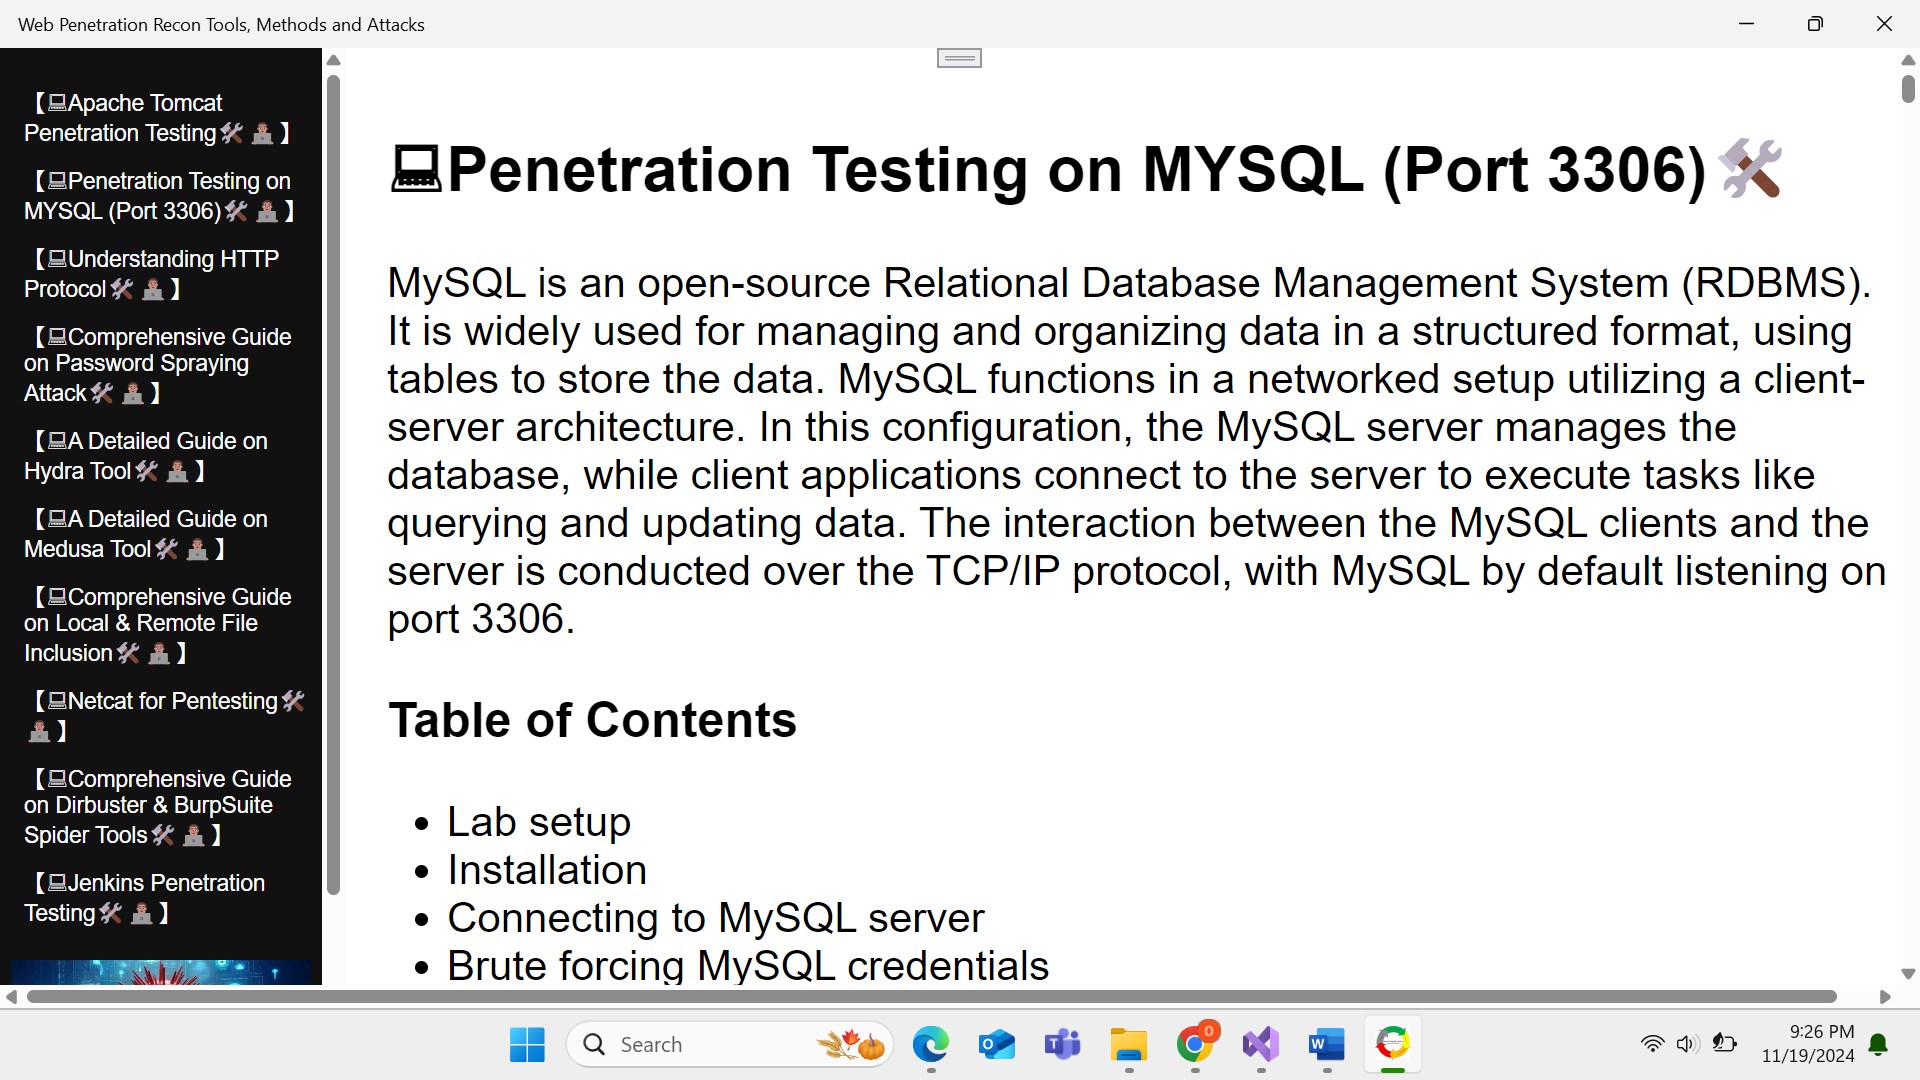Image resolution: width=1920 pixels, height=1080 pixels.
Task: Switch to Microsoft Word in the taskbar
Action: click(1327, 1045)
